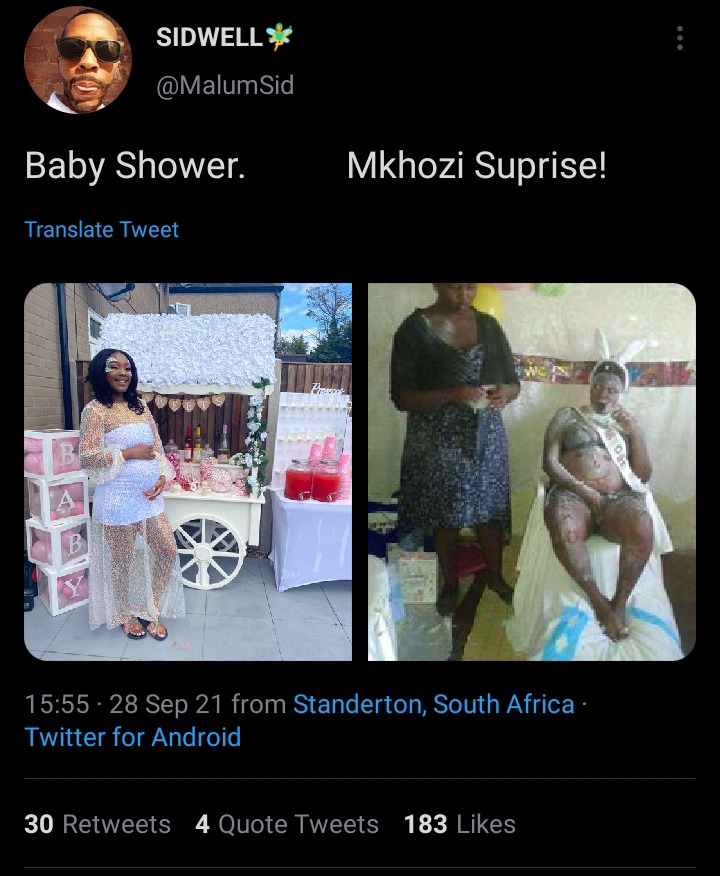Viewport: 720px width, 876px height.
Task: Click the retweet count number 30
Action: (x=39, y=825)
